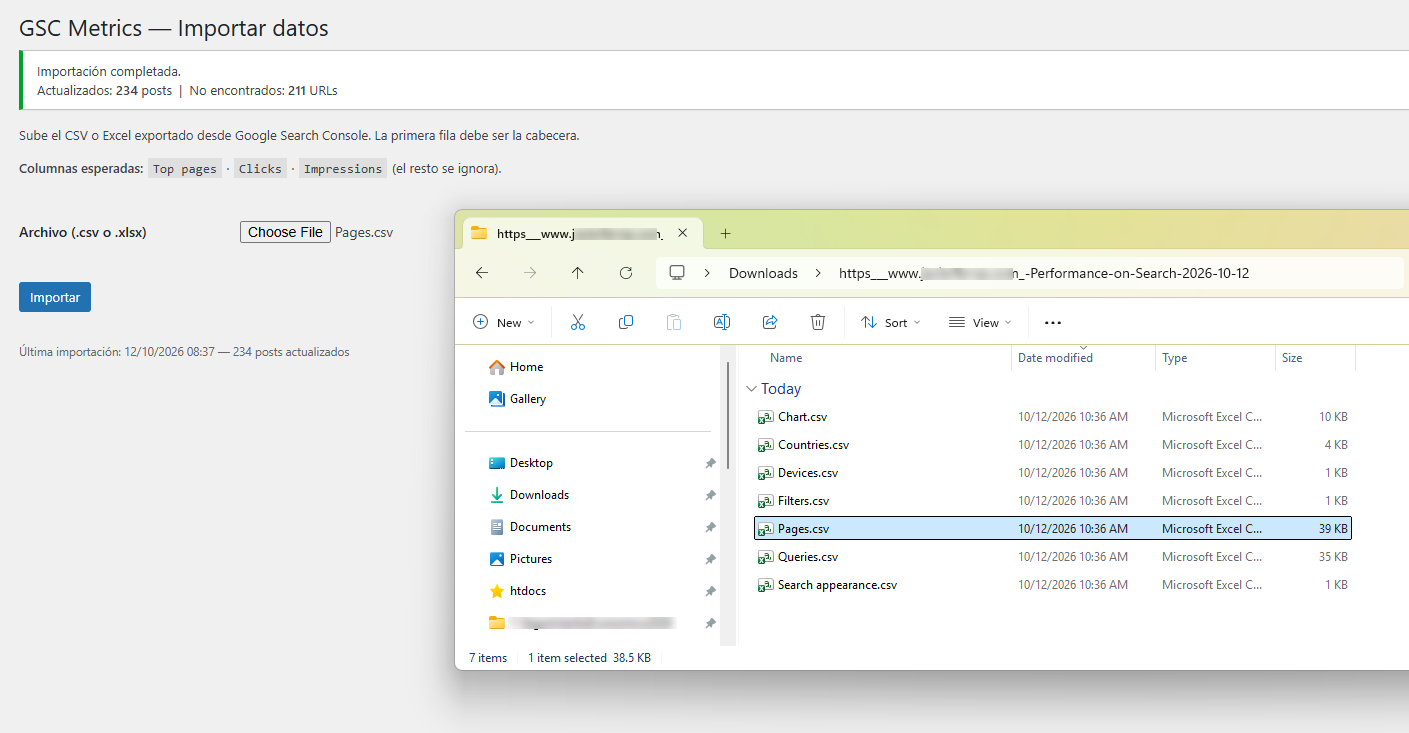Screen dimensions: 1409x733
Task: Go up one folder level arrow
Action: coord(578,273)
